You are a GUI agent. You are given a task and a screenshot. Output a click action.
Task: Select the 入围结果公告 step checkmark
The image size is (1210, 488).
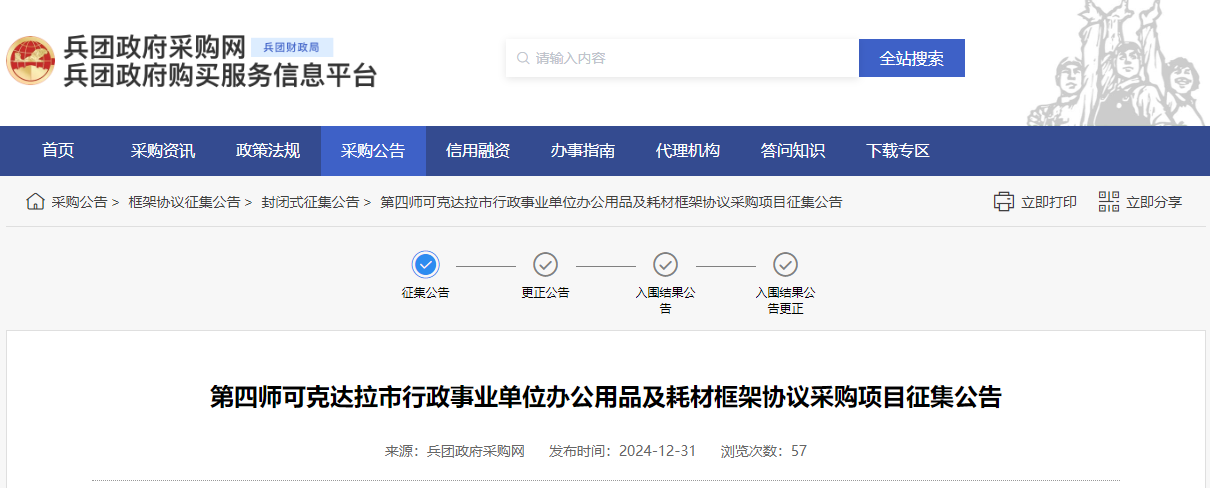click(x=665, y=264)
